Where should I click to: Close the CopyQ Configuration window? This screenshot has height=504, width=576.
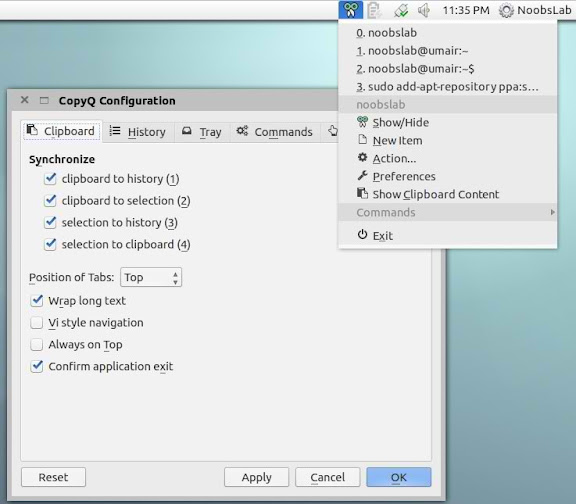coord(25,100)
